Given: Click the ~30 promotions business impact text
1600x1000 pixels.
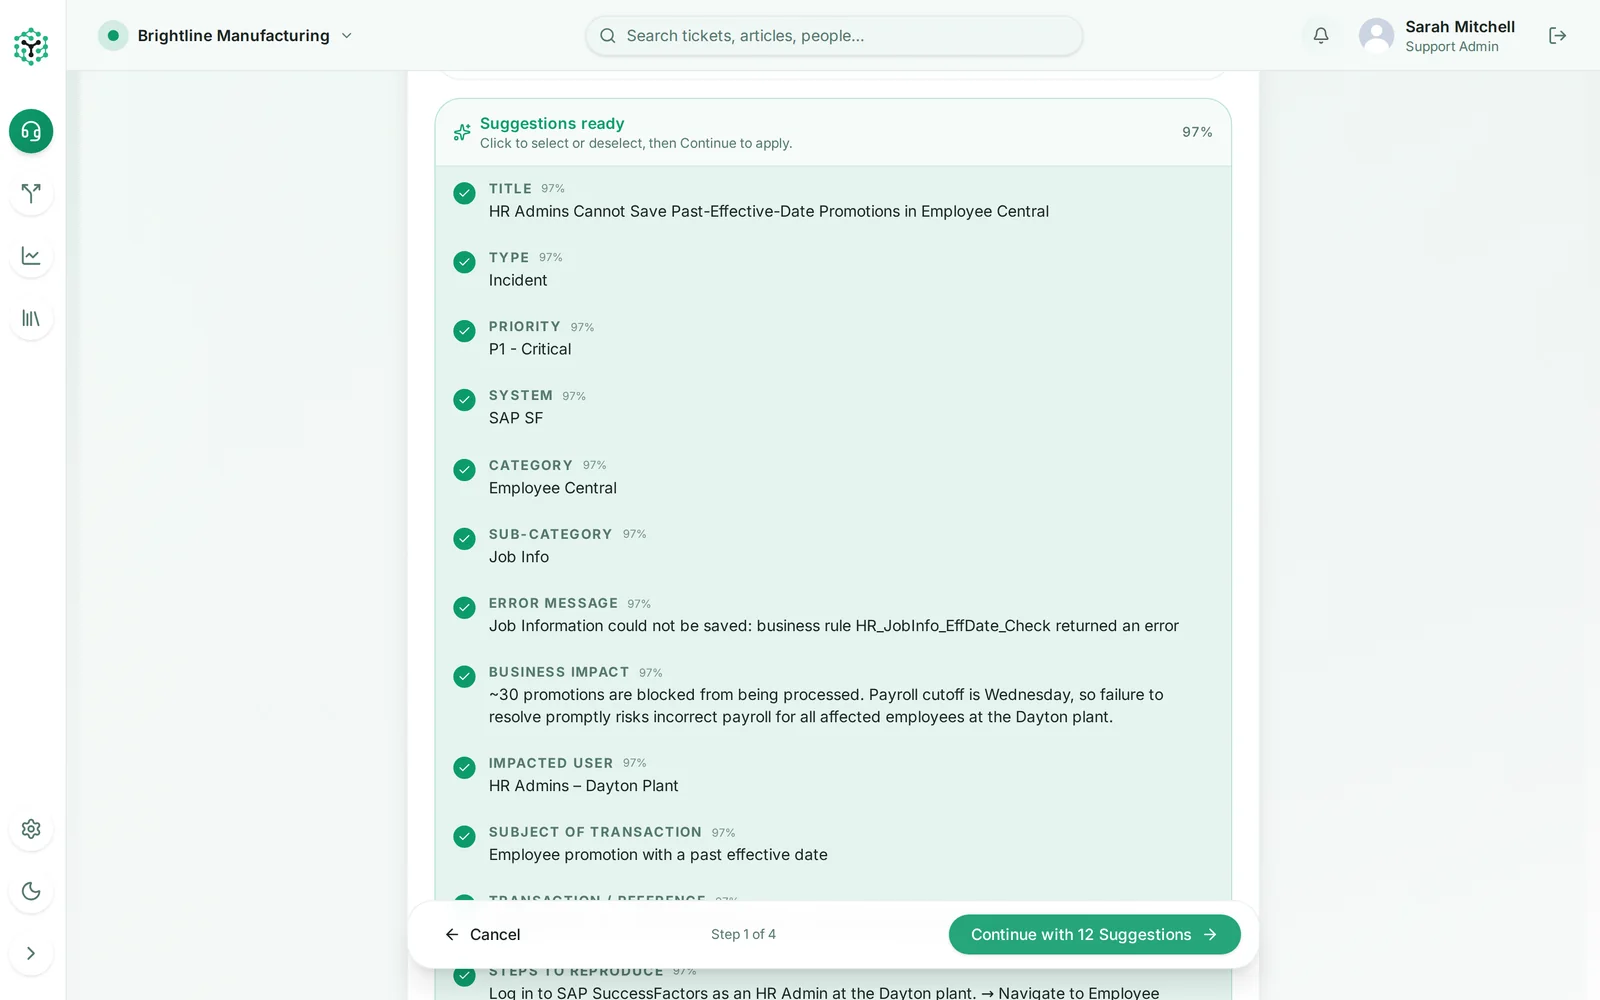Looking at the screenshot, I should (826, 706).
